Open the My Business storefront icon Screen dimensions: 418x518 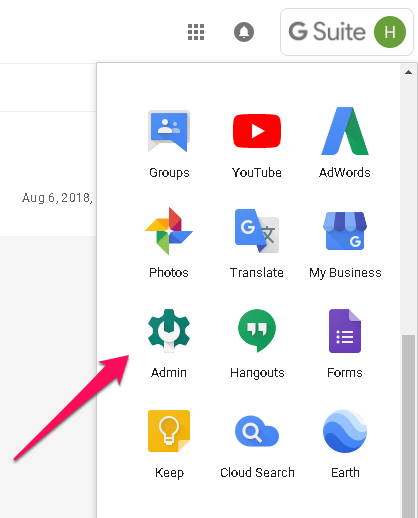(x=345, y=231)
